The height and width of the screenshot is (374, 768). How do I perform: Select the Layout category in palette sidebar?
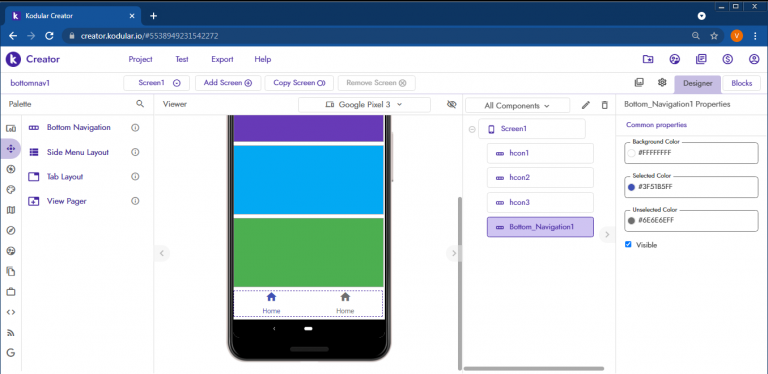coord(11,148)
